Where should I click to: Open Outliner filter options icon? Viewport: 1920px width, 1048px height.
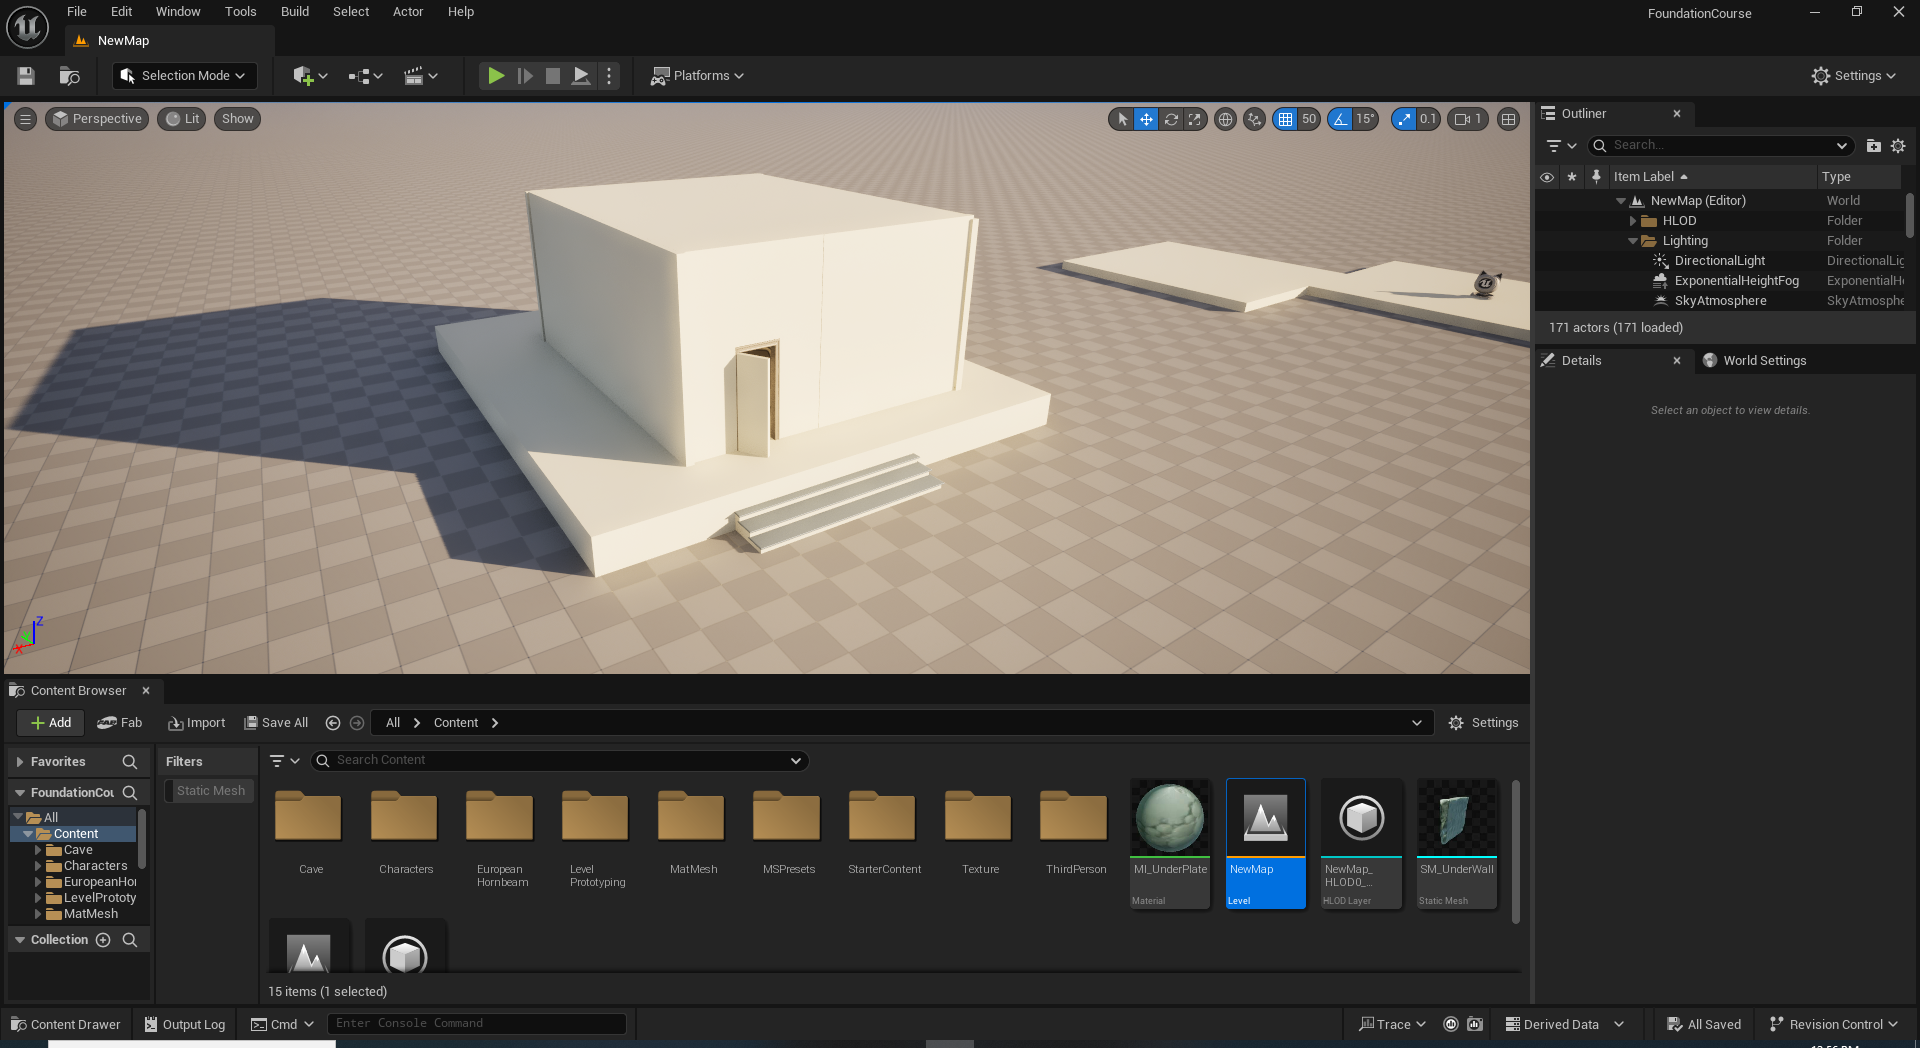pos(1560,146)
